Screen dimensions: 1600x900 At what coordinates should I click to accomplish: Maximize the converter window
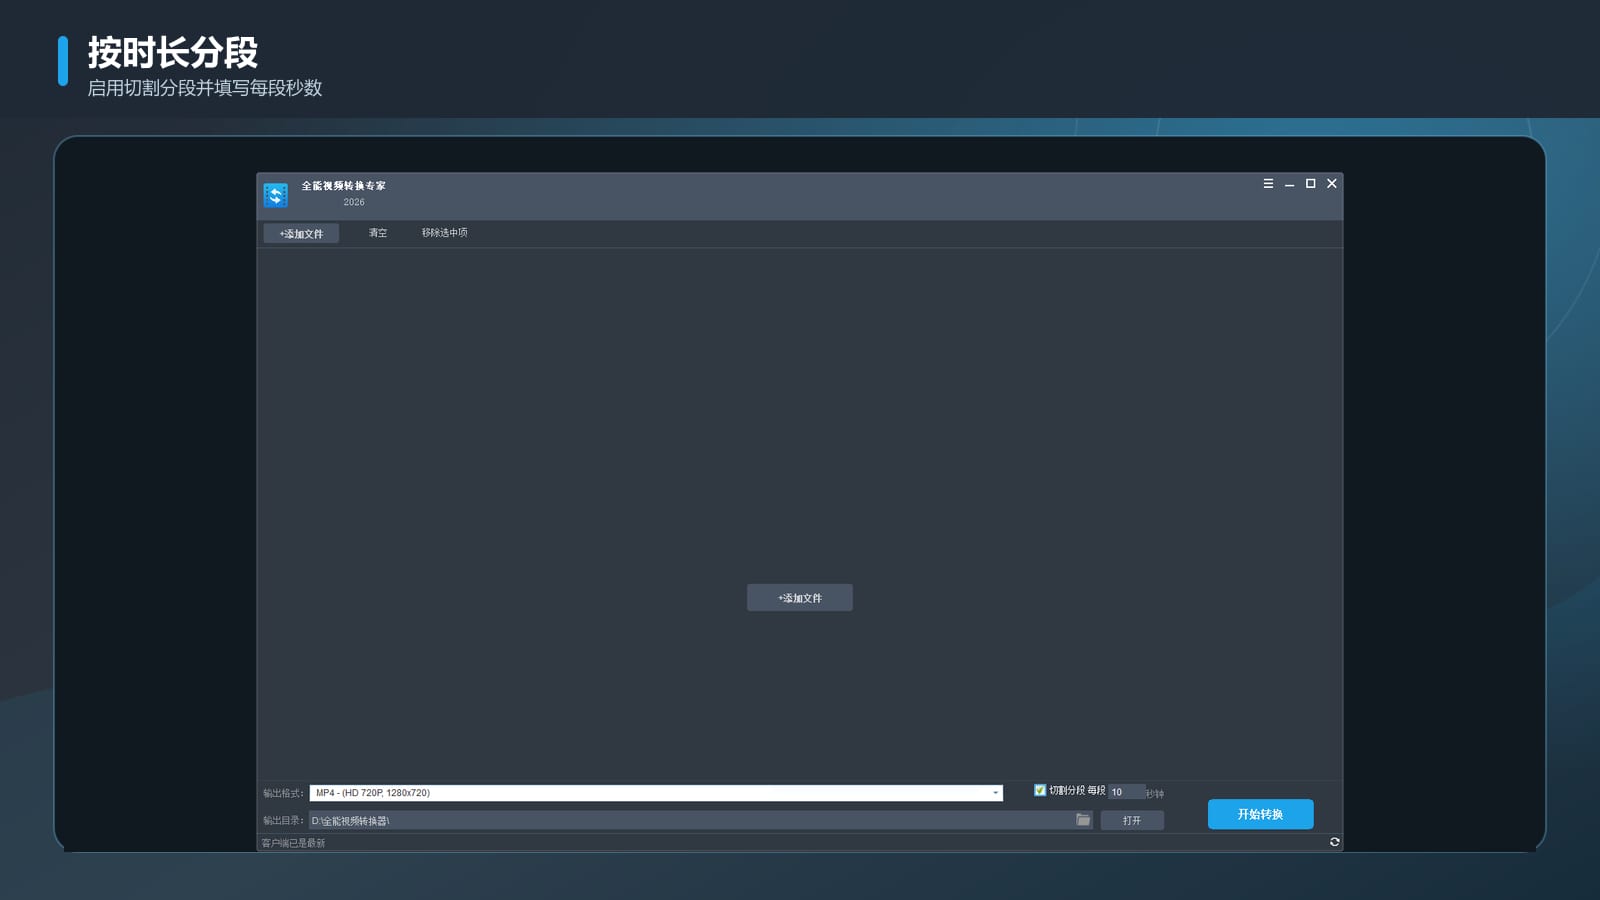tap(1310, 184)
